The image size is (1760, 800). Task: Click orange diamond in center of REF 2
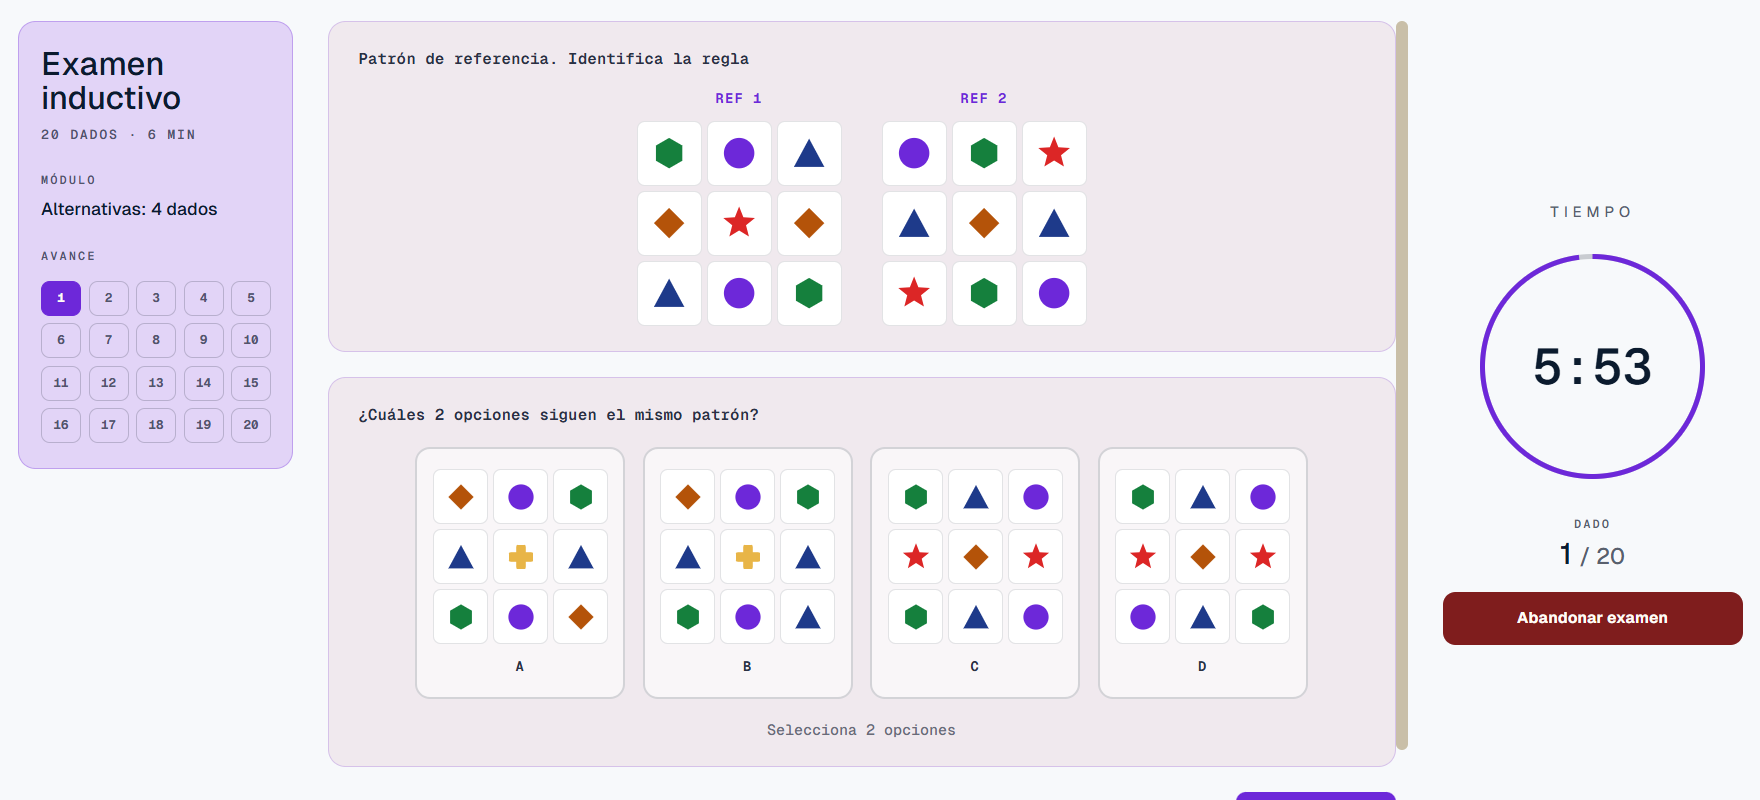(984, 223)
